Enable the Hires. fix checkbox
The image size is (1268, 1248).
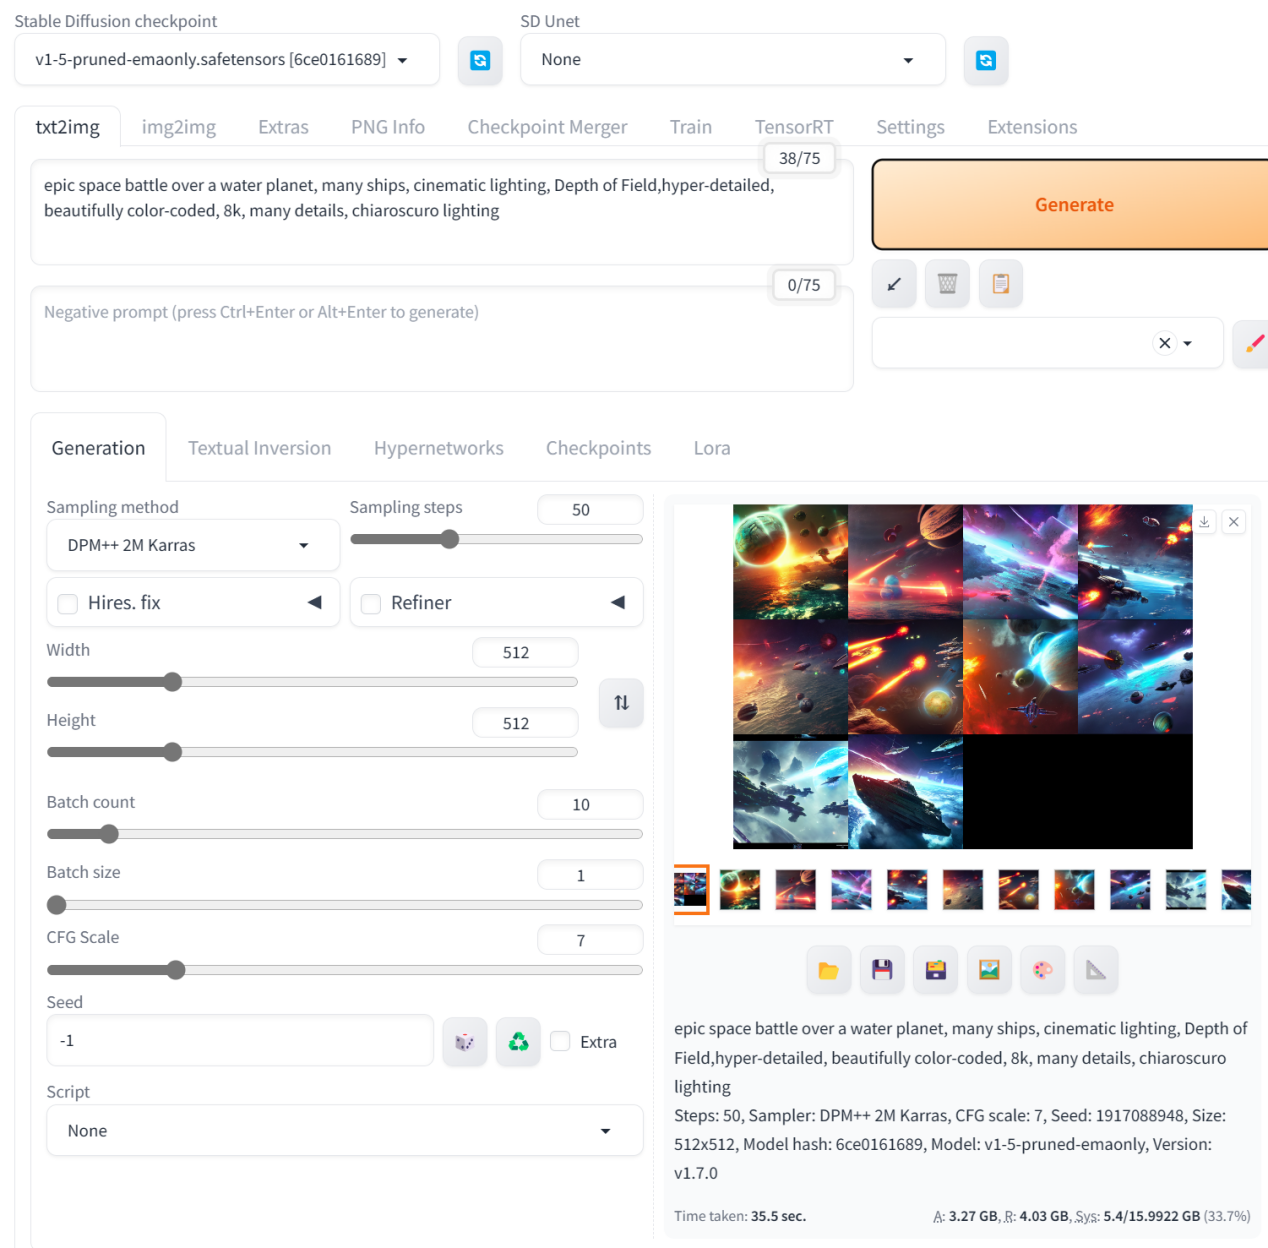pyautogui.click(x=68, y=604)
